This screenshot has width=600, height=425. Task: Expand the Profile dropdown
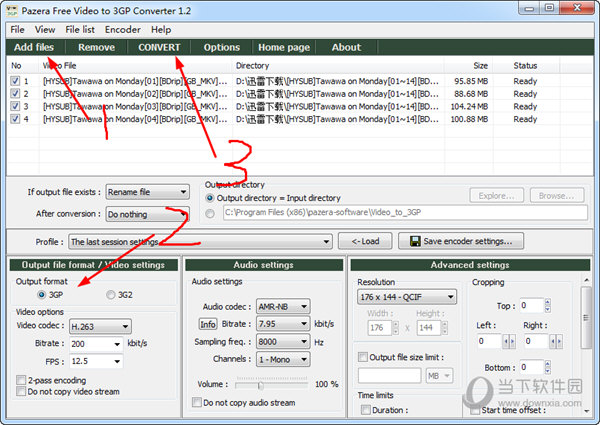tap(200, 242)
